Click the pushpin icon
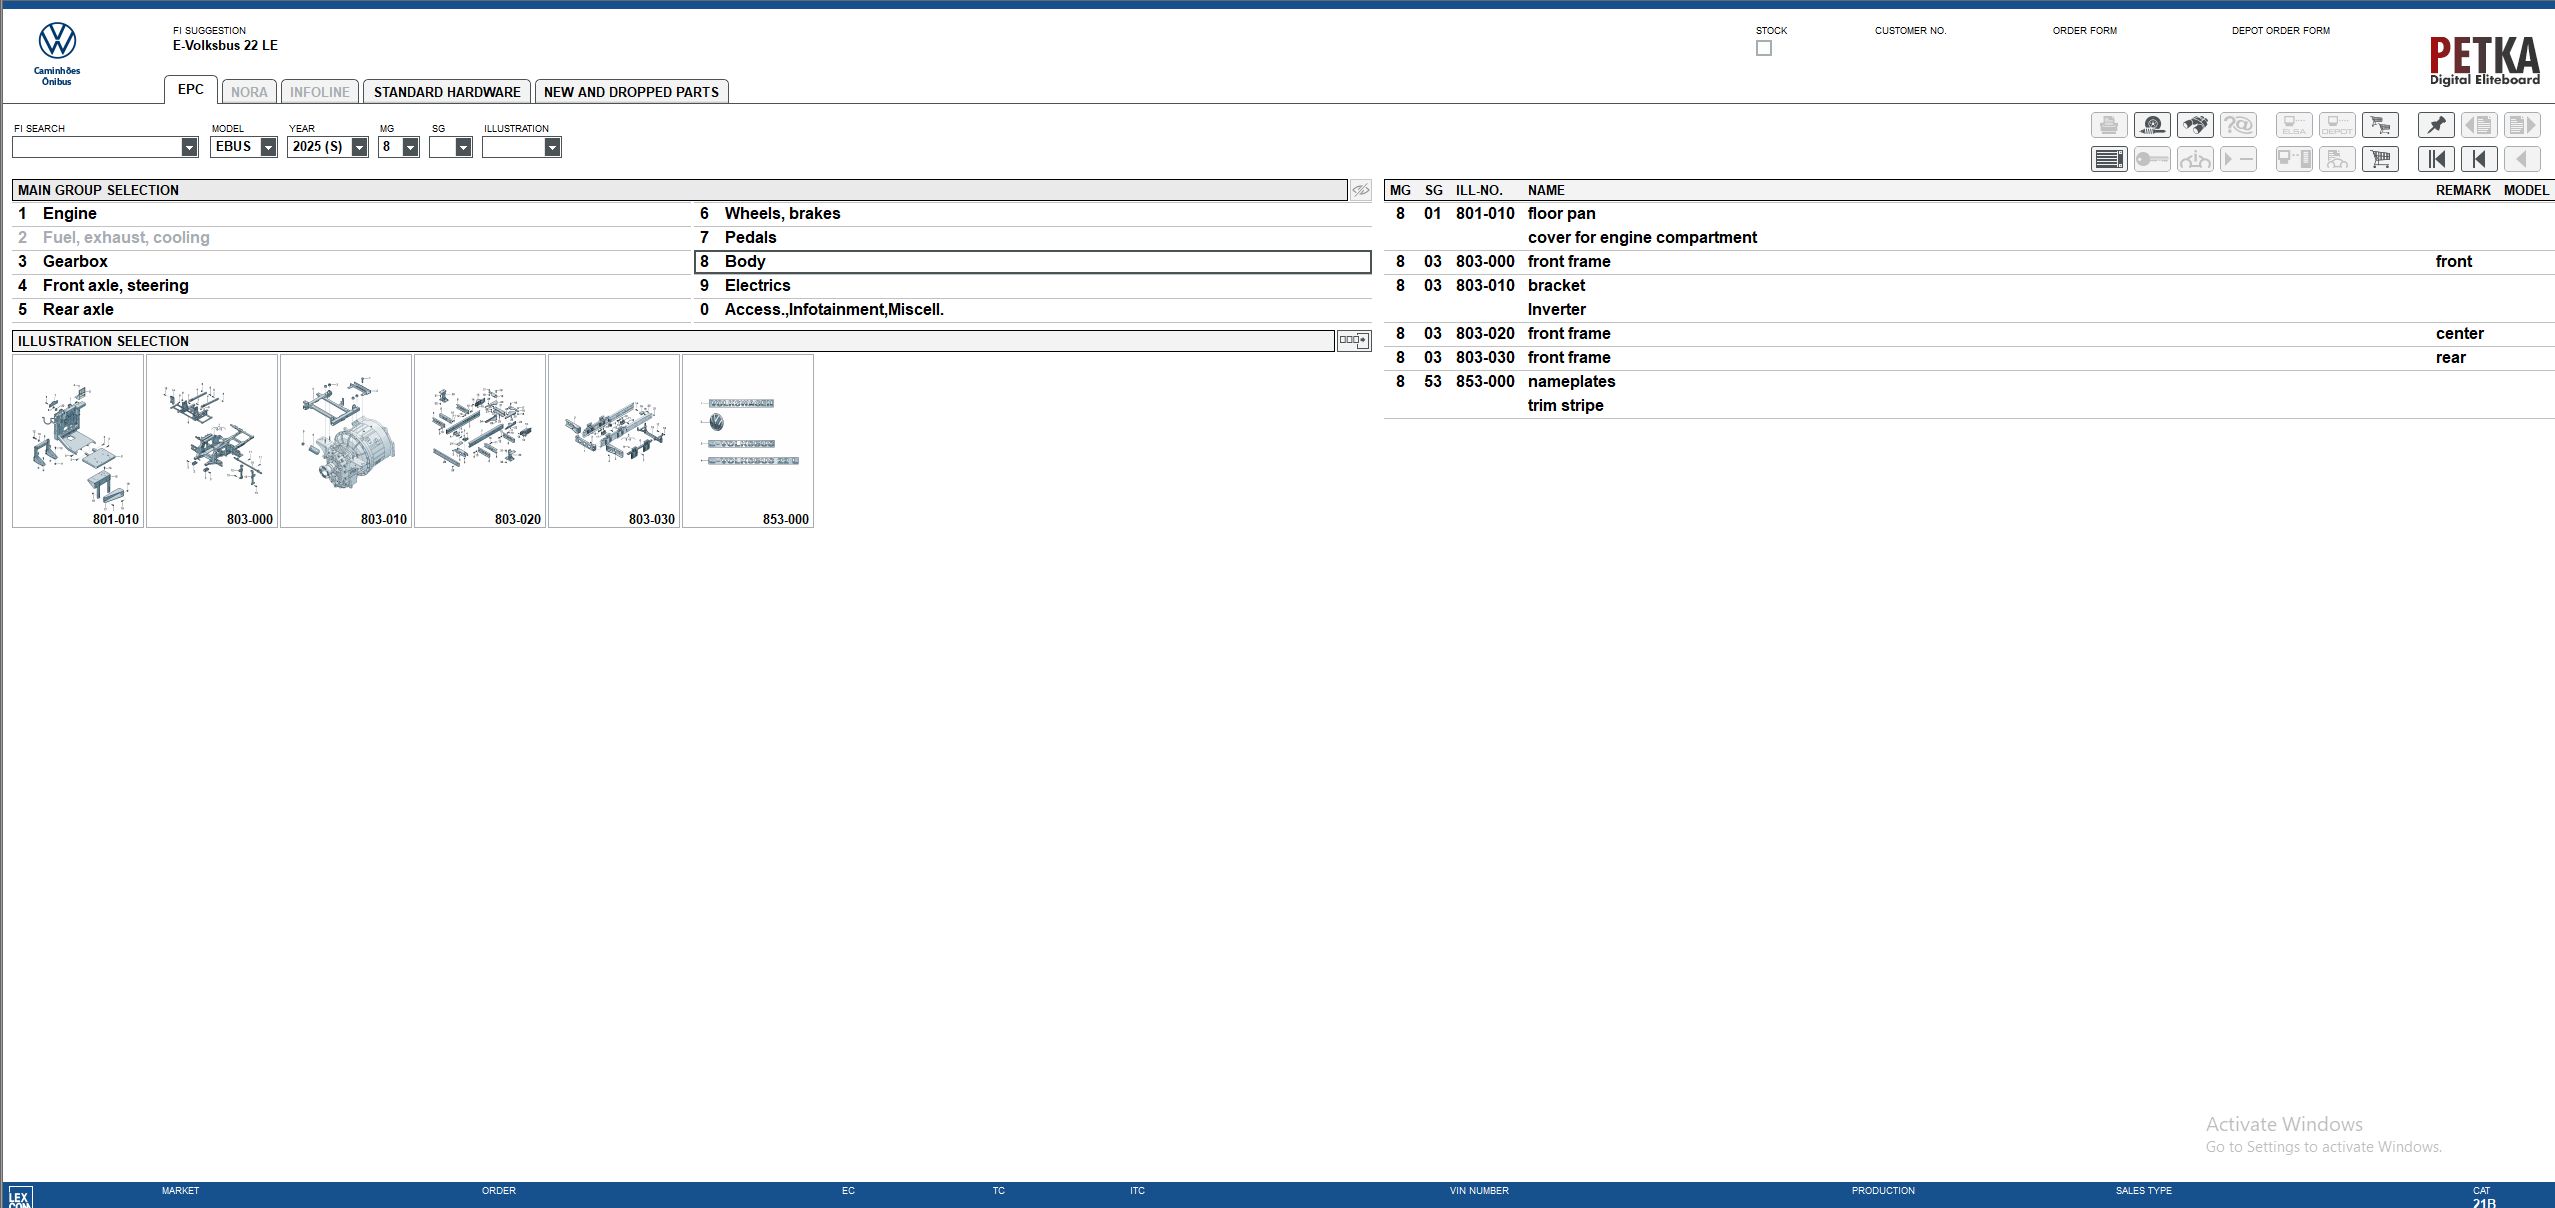Screen dimensions: 2555x1208 2436,125
